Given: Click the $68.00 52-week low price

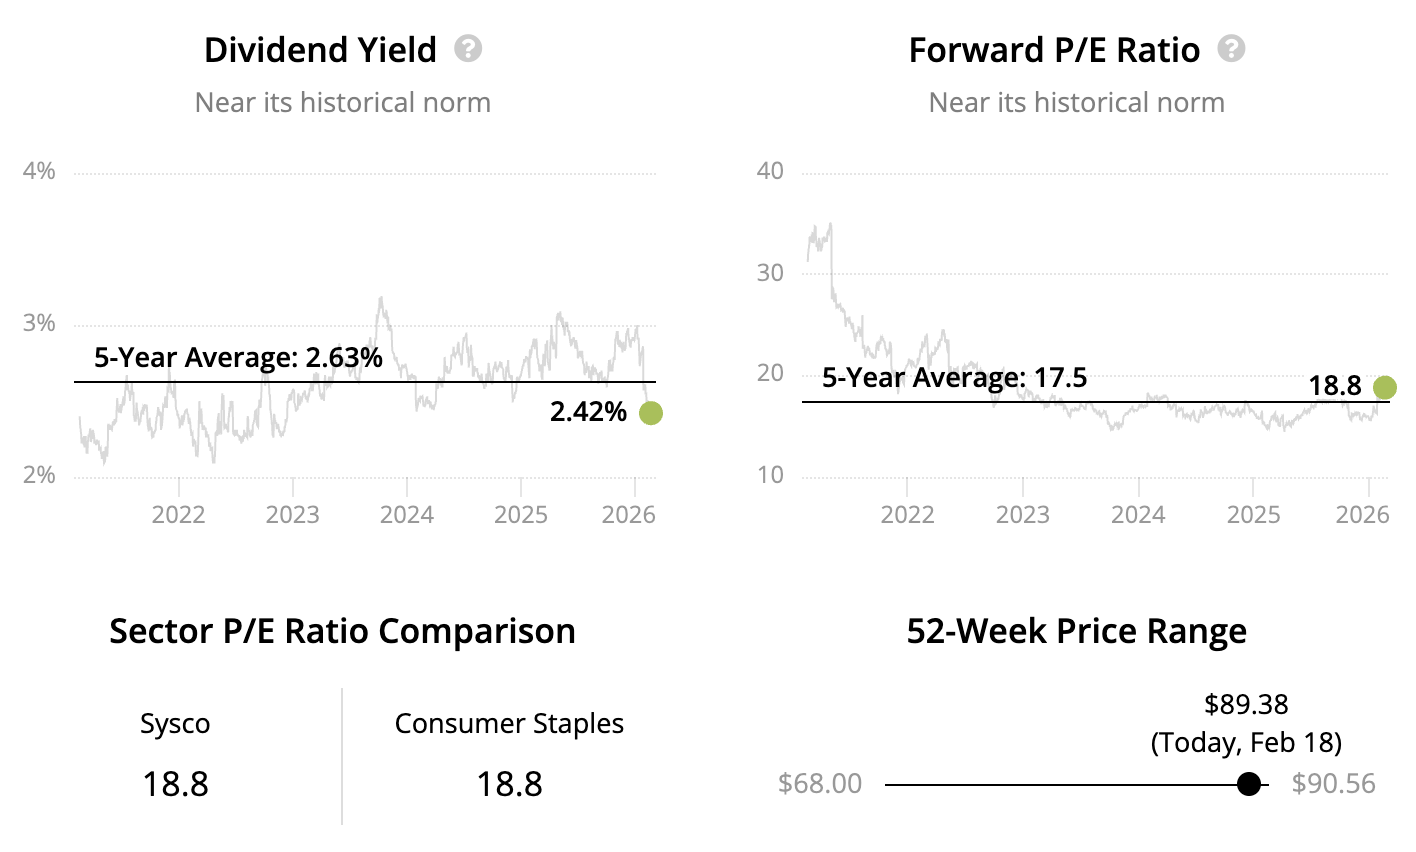Looking at the screenshot, I should tap(820, 784).
